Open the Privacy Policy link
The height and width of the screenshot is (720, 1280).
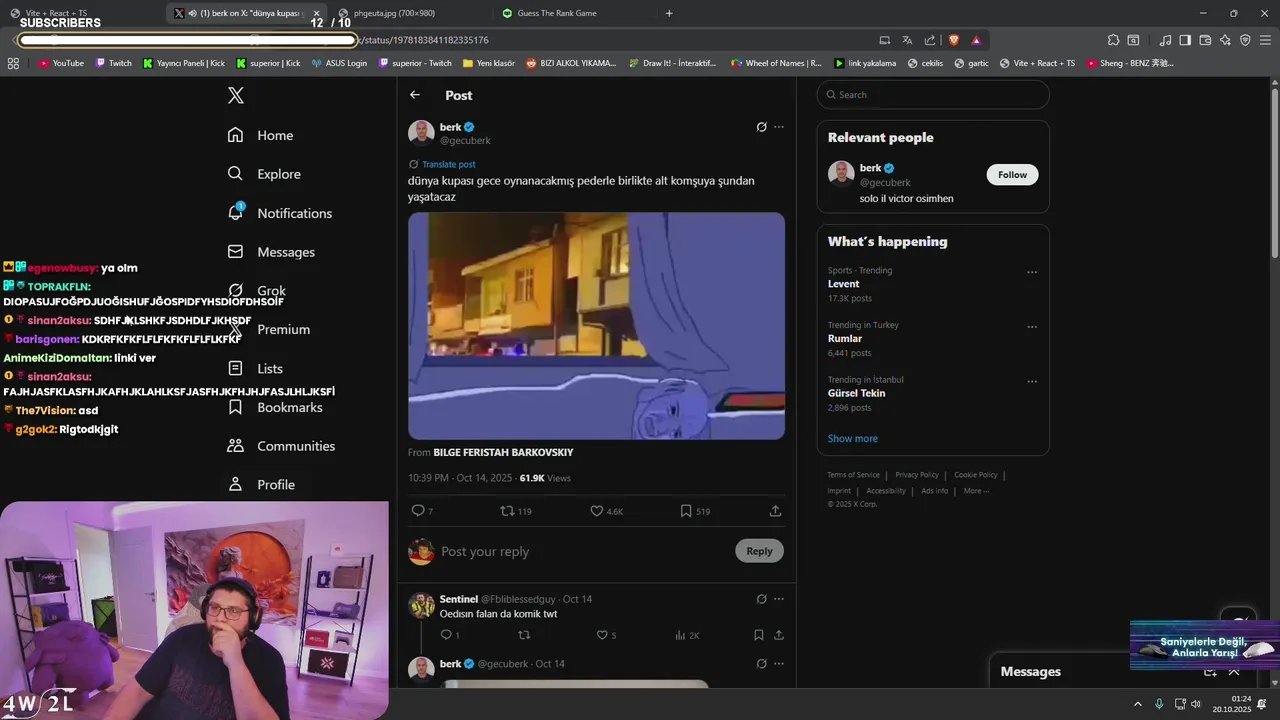(x=917, y=475)
